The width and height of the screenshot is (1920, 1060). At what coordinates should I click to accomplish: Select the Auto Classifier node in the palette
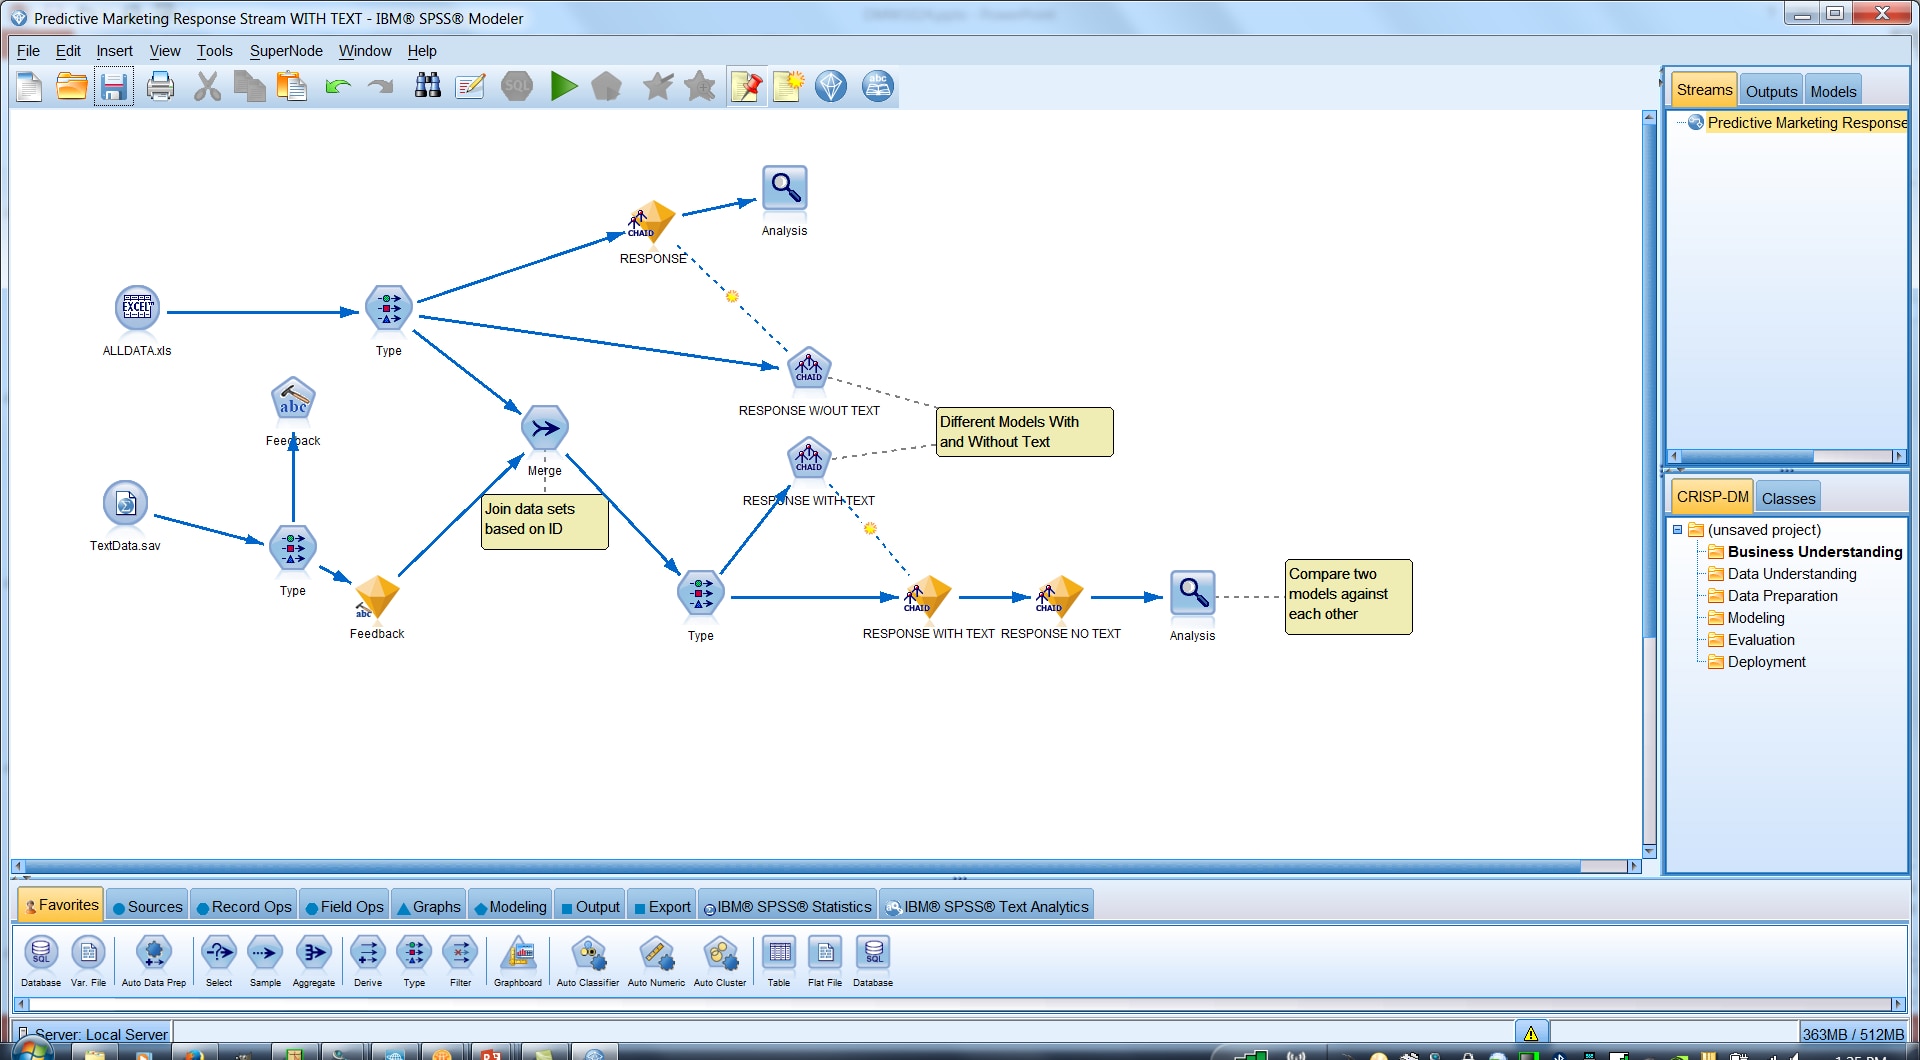pos(588,955)
